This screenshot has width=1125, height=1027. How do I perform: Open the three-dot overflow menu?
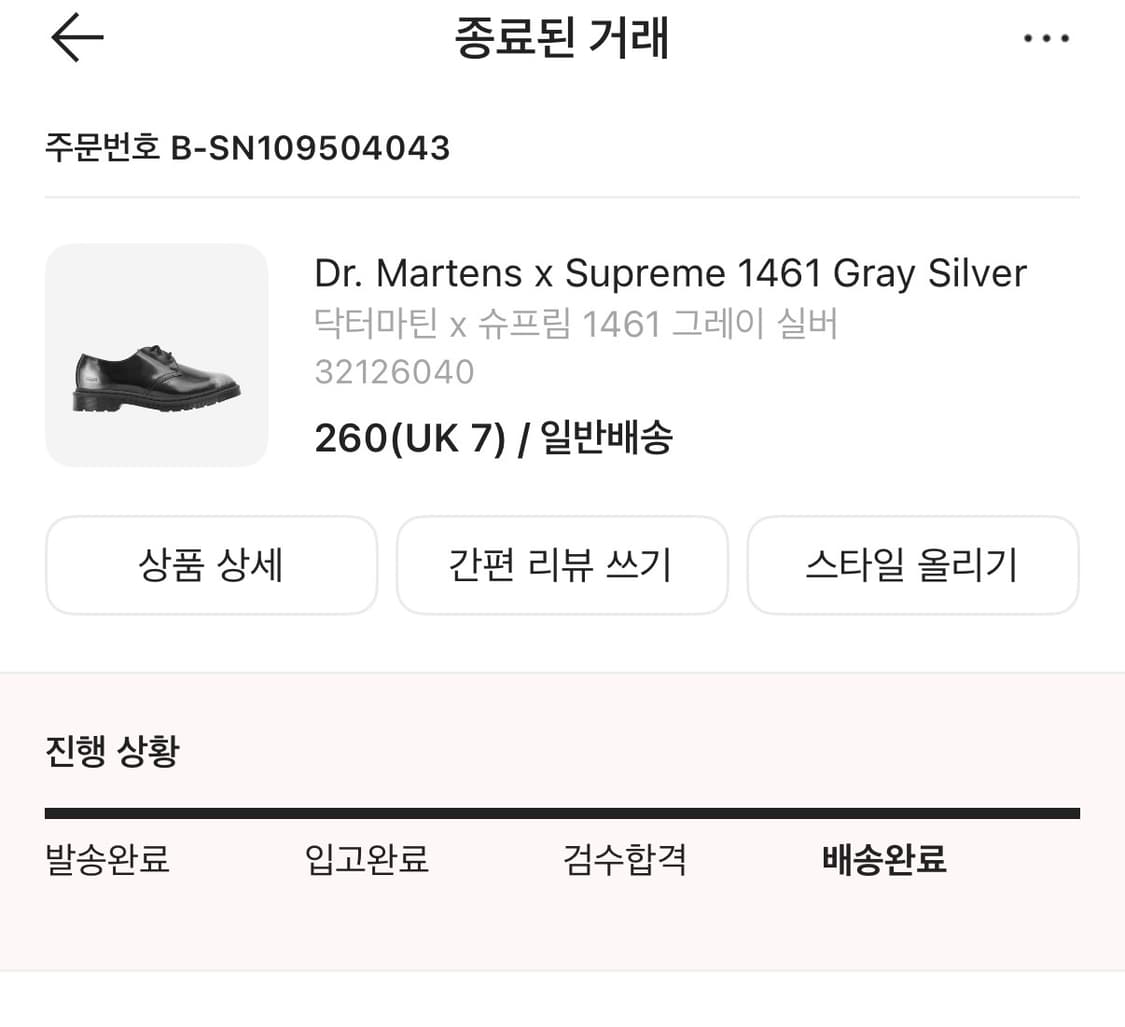pyautogui.click(x=1047, y=38)
